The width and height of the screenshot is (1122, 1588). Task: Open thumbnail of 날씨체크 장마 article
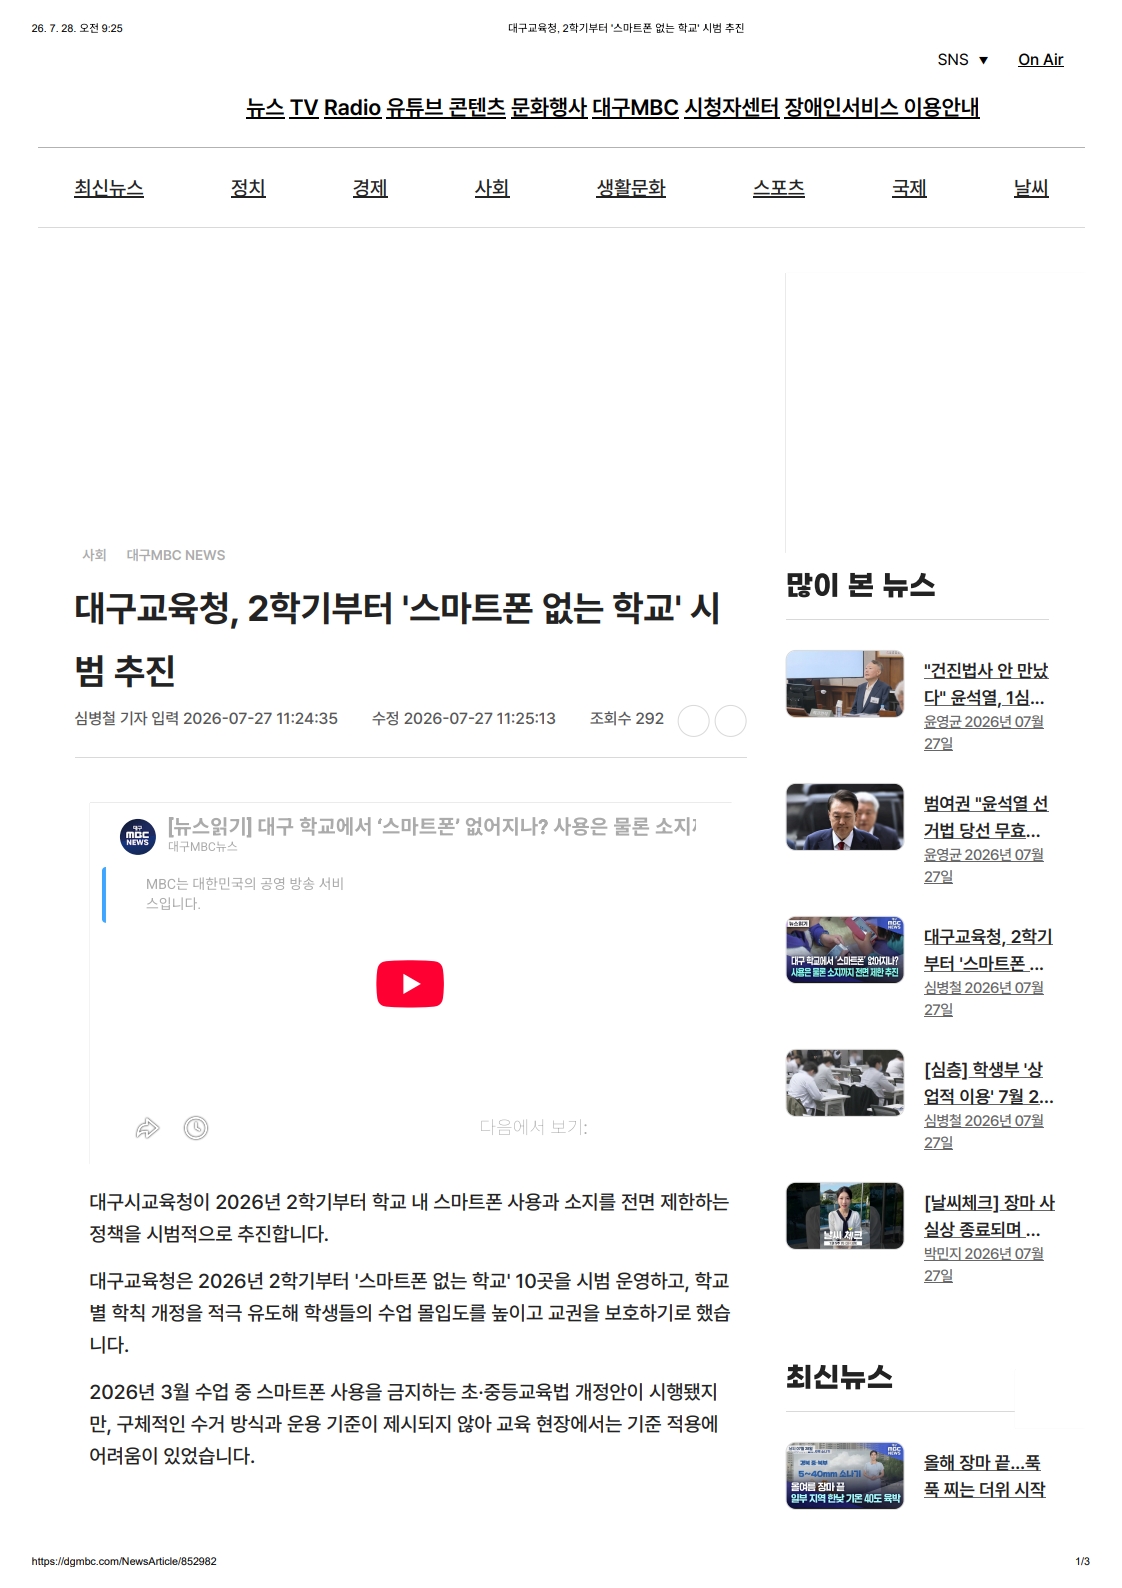pyautogui.click(x=845, y=1216)
